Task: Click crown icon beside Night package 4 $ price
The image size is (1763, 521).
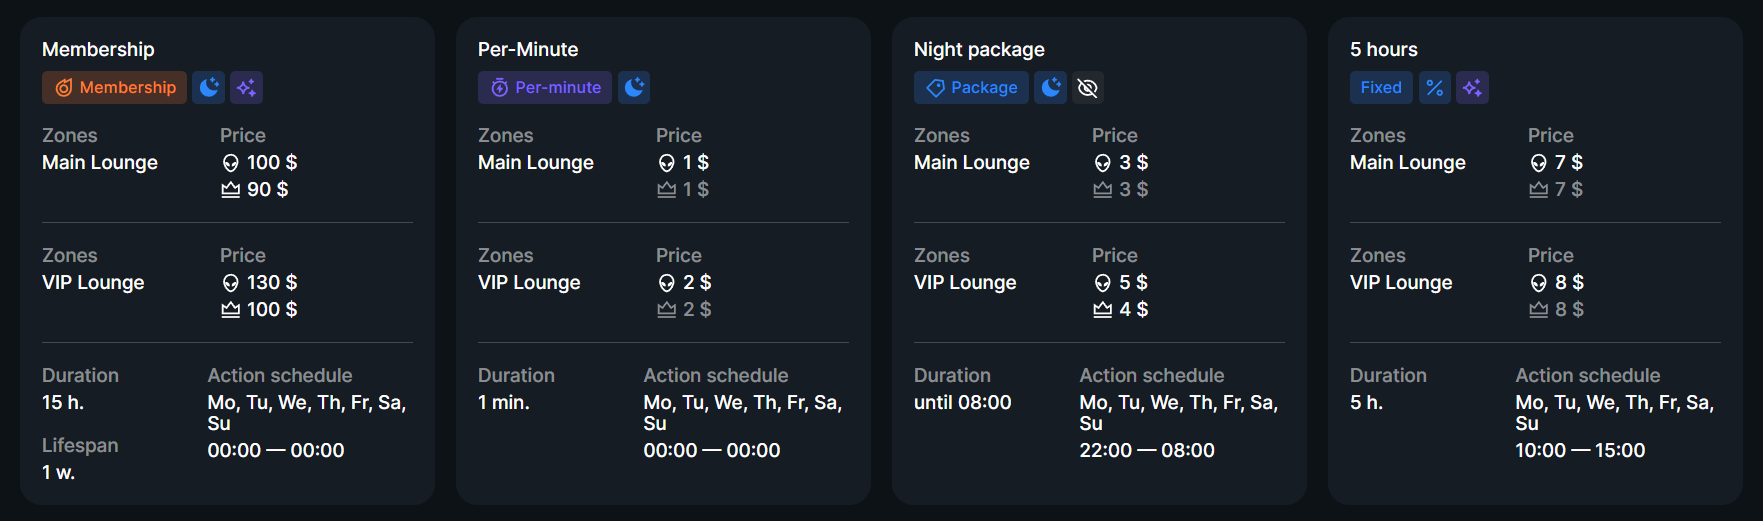Action: [x=1102, y=310]
